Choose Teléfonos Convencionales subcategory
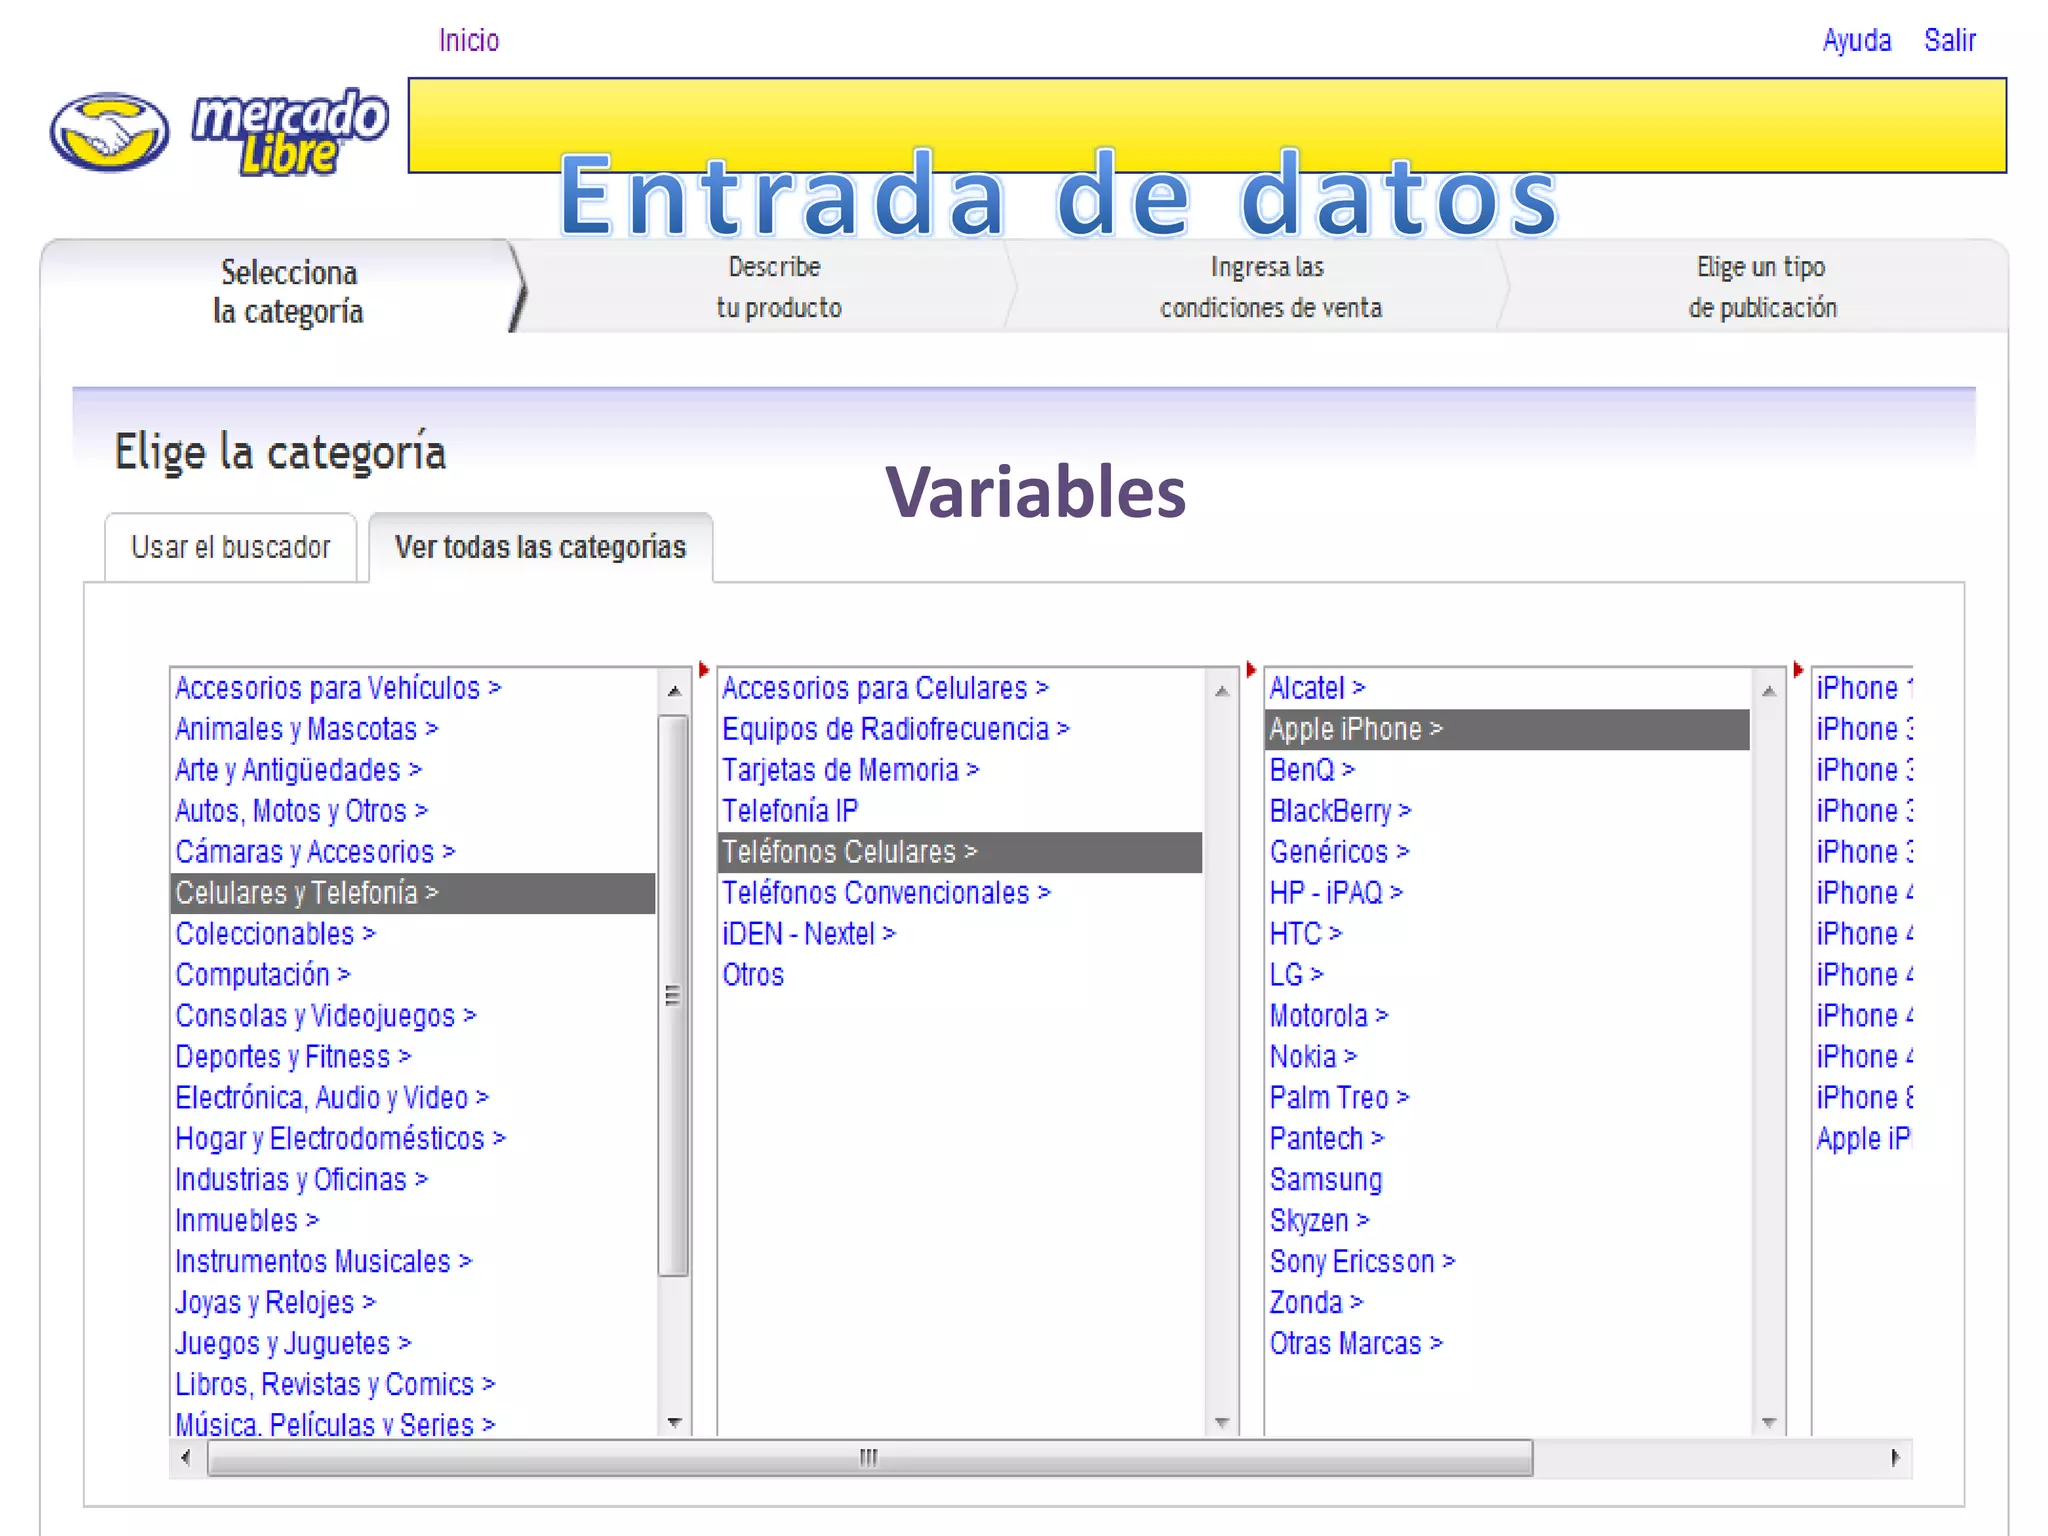The width and height of the screenshot is (2048, 1536). [886, 893]
